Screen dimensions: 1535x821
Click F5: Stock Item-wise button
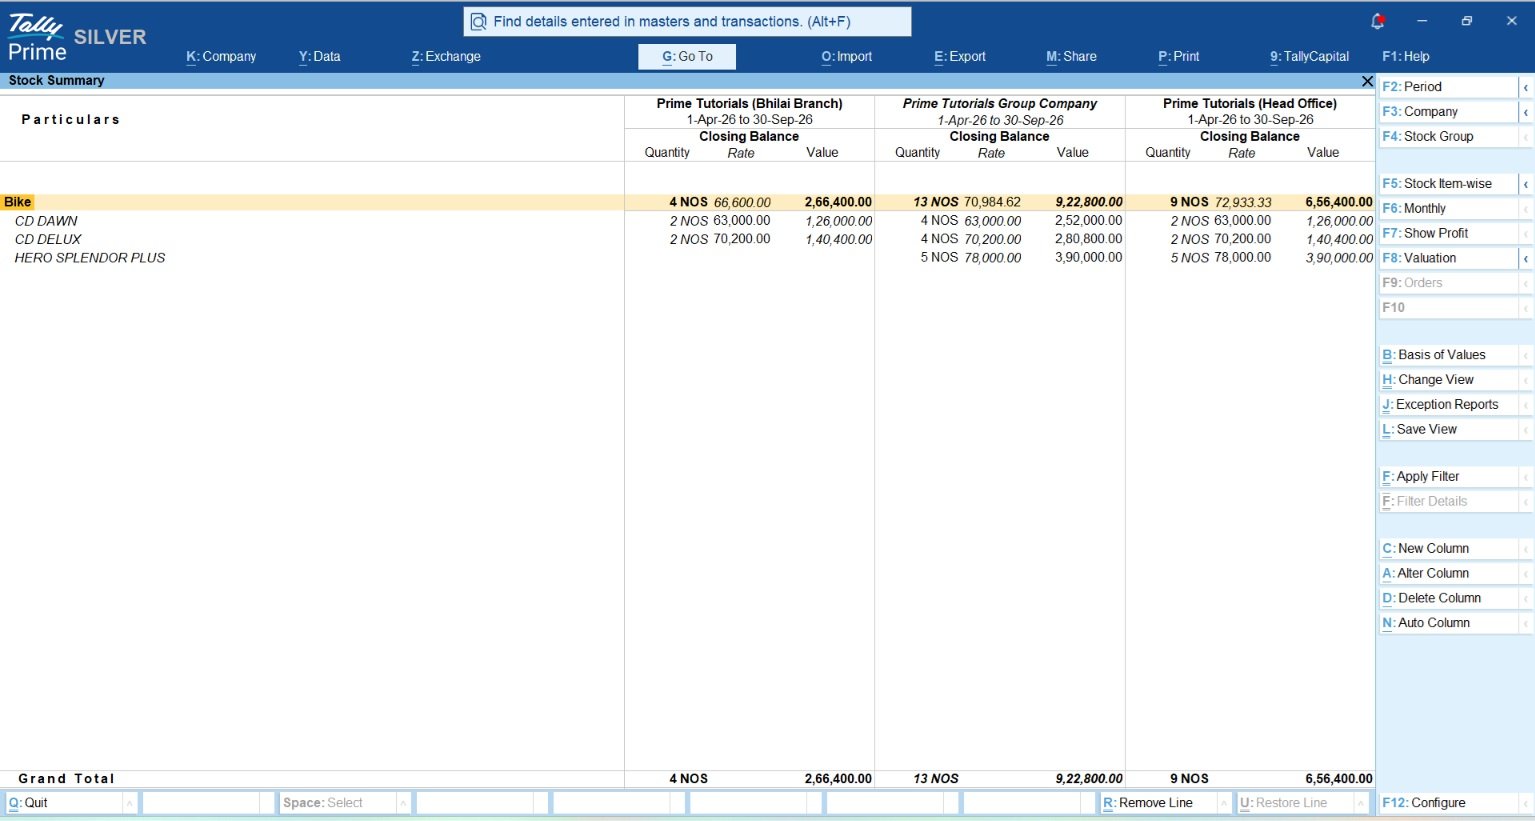coord(1448,184)
